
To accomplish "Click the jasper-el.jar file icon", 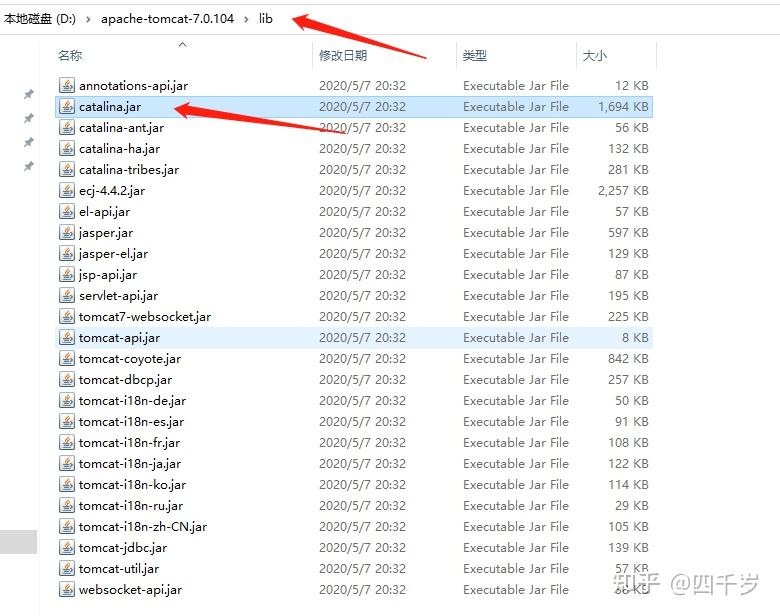I will (x=67, y=253).
